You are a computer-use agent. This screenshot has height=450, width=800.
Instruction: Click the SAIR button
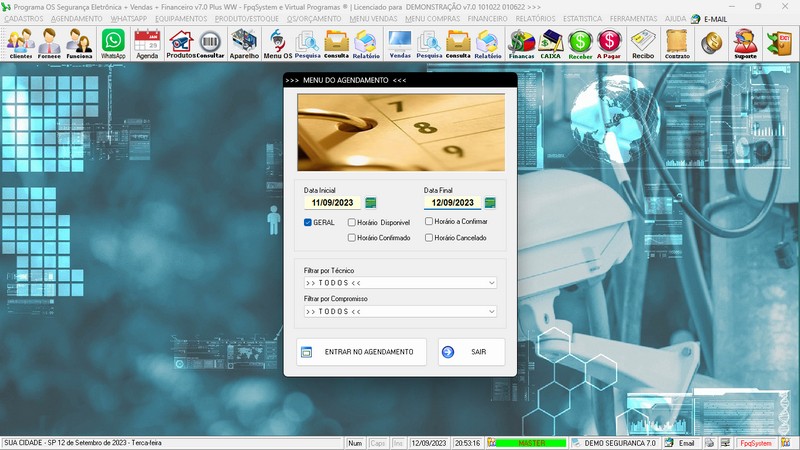point(471,352)
